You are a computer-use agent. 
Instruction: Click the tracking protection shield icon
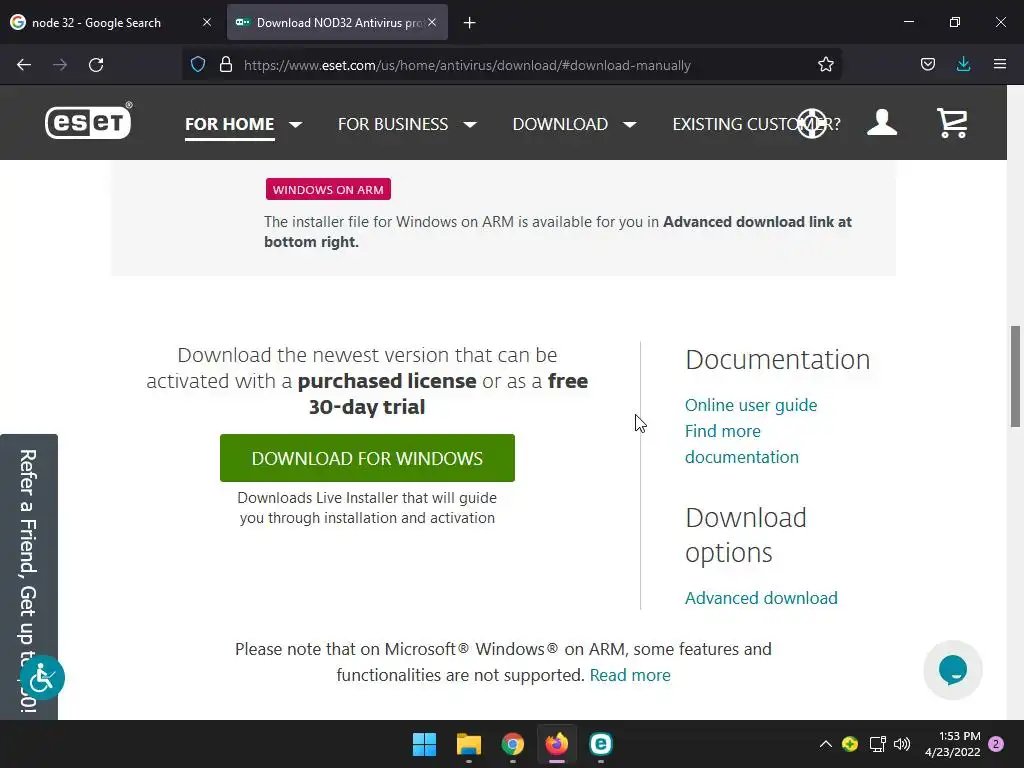click(x=198, y=65)
